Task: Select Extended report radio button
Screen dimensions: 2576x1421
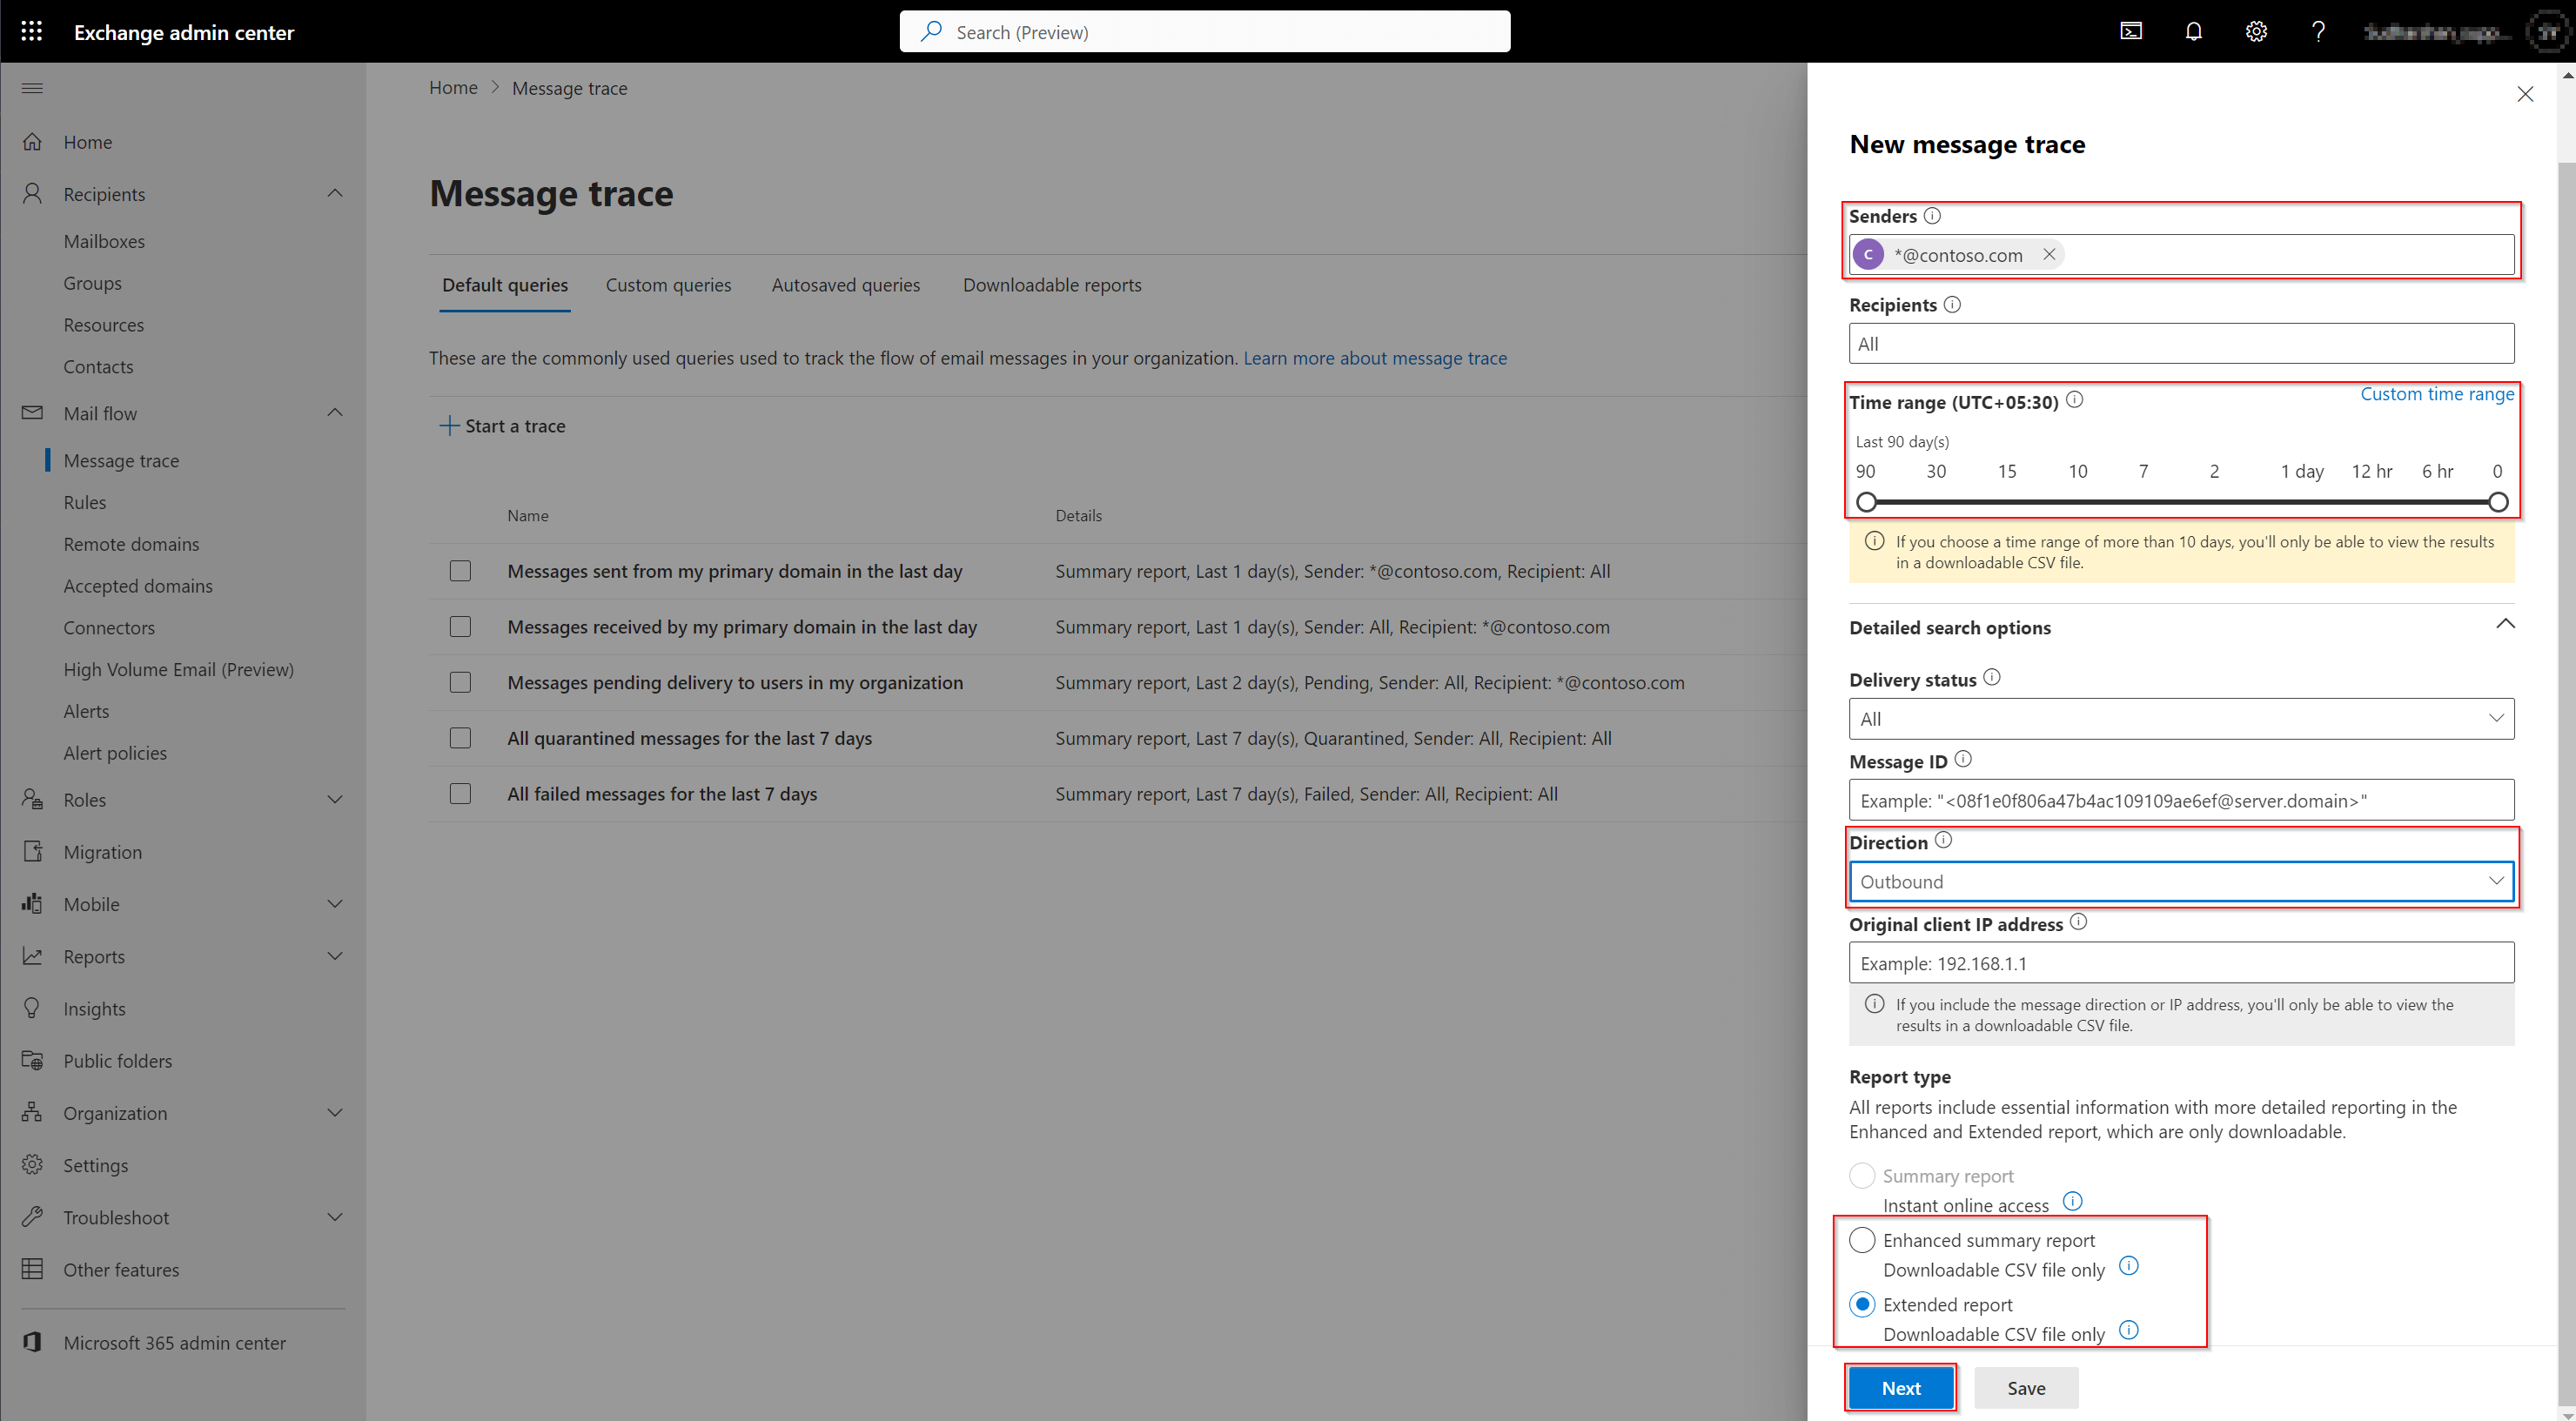Action: (x=1862, y=1304)
